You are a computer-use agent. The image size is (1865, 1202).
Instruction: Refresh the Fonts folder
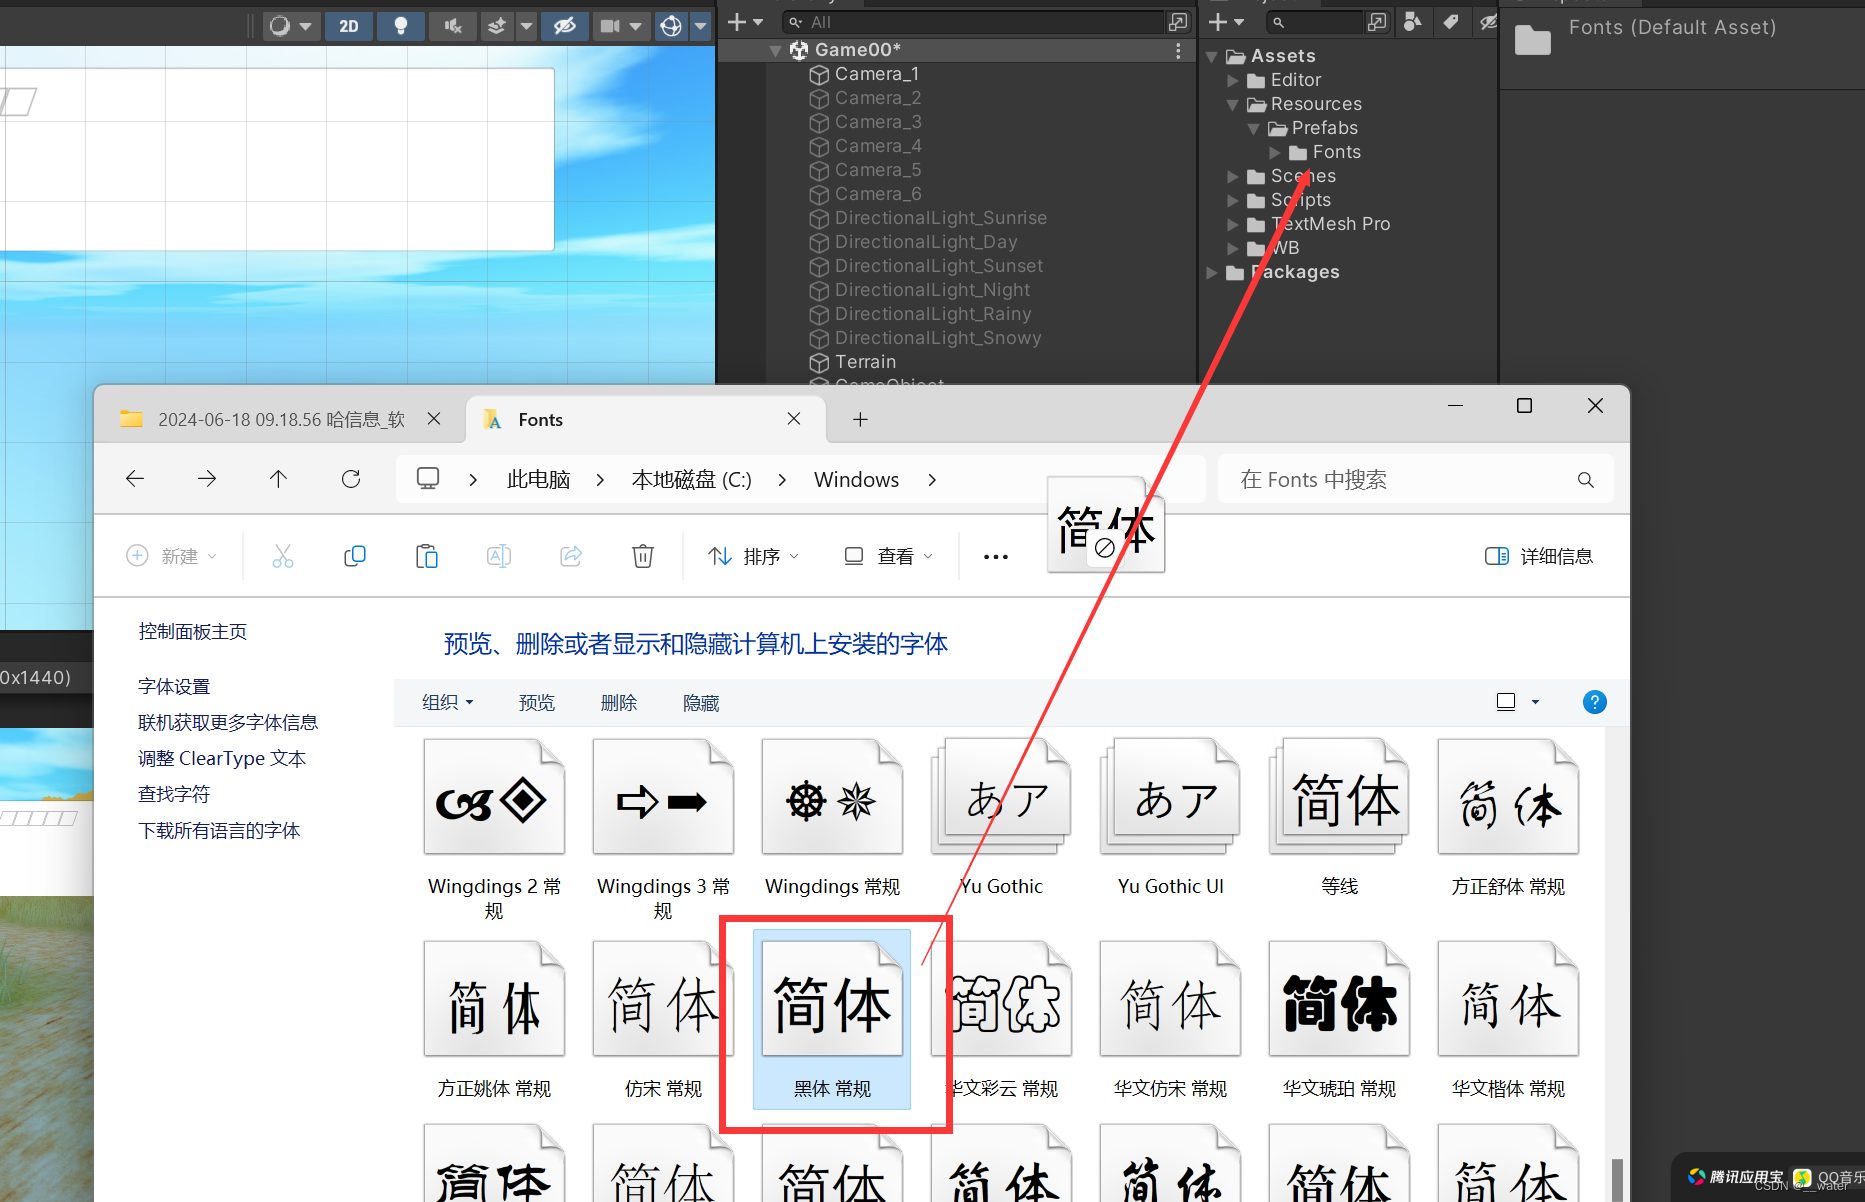pos(351,479)
